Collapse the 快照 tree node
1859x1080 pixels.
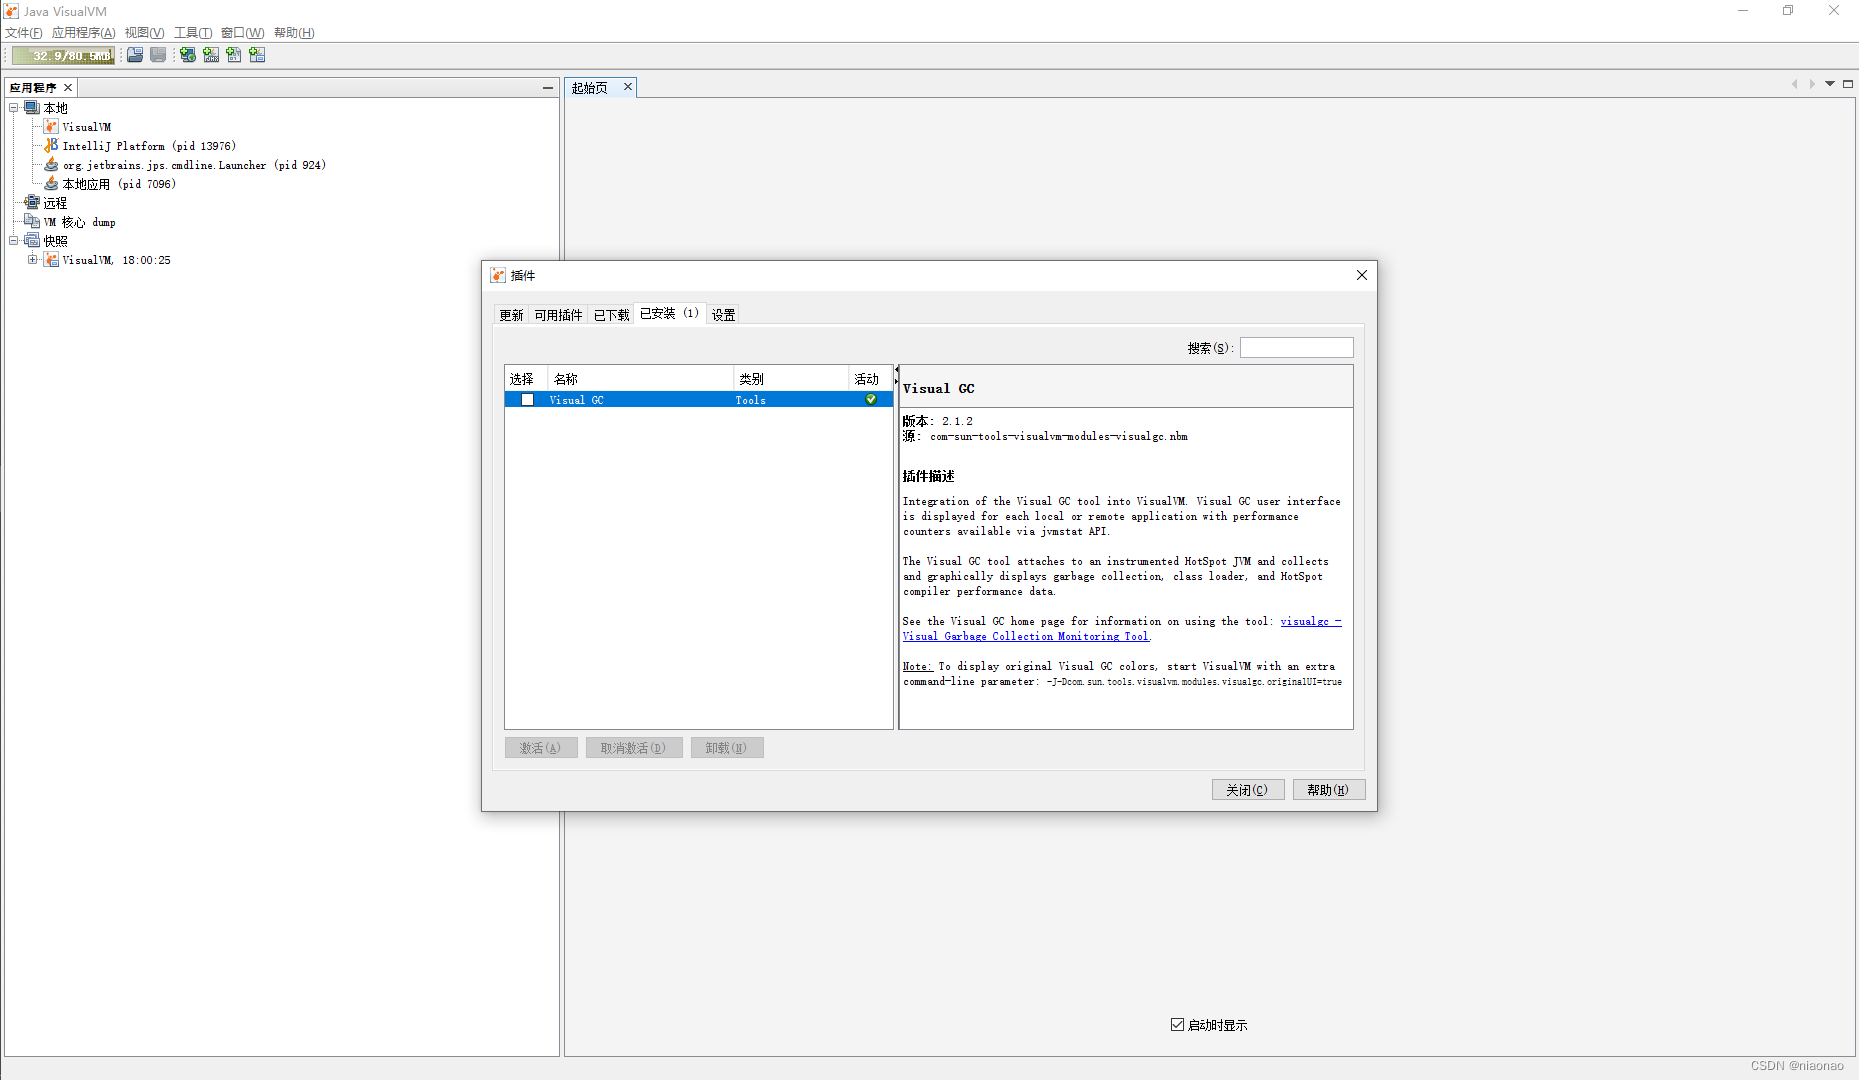14,240
